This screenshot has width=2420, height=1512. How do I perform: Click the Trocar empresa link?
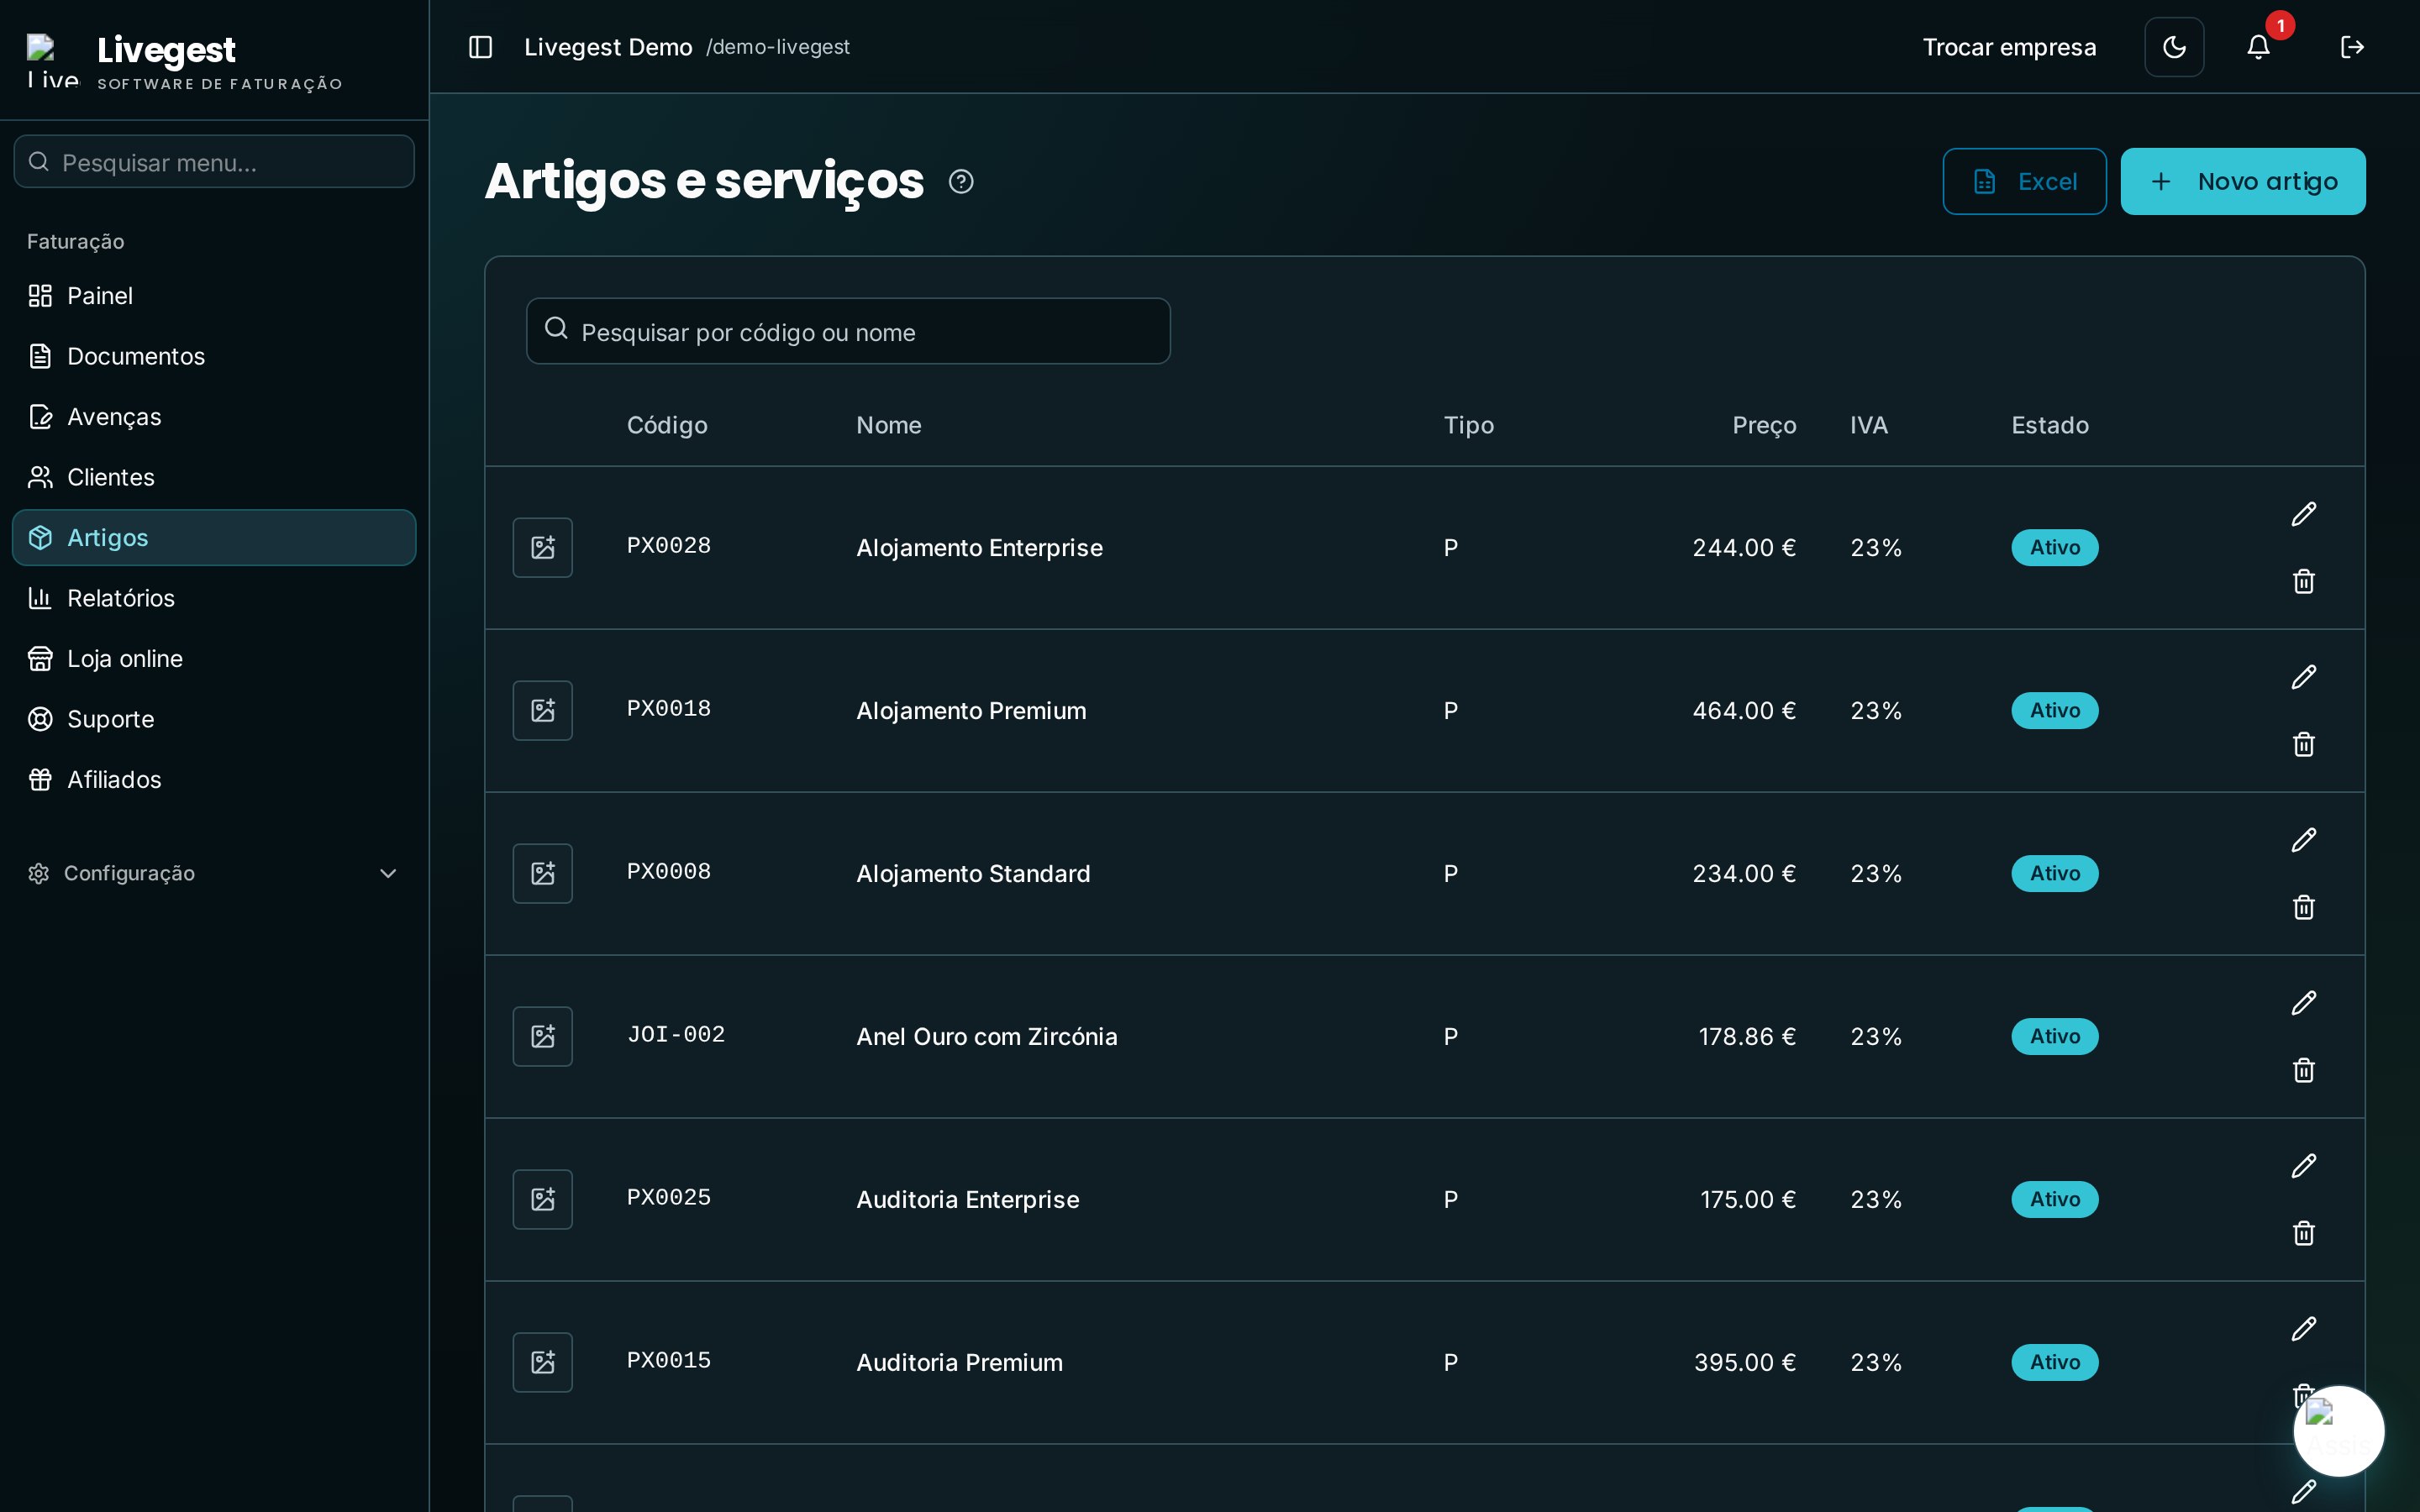[2009, 47]
